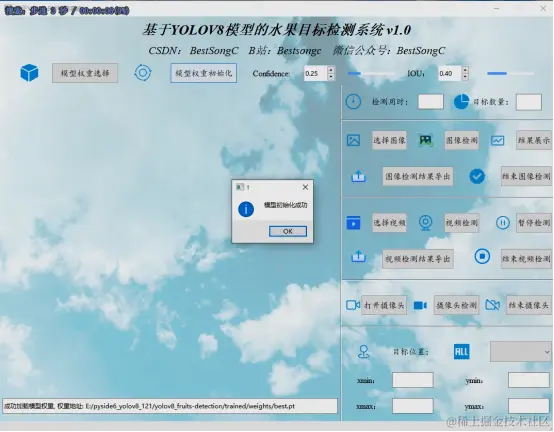Screen dimensions: 554x432
Task: Click the blue checkmark icon beside 结束图像检测
Action: click(x=477, y=176)
